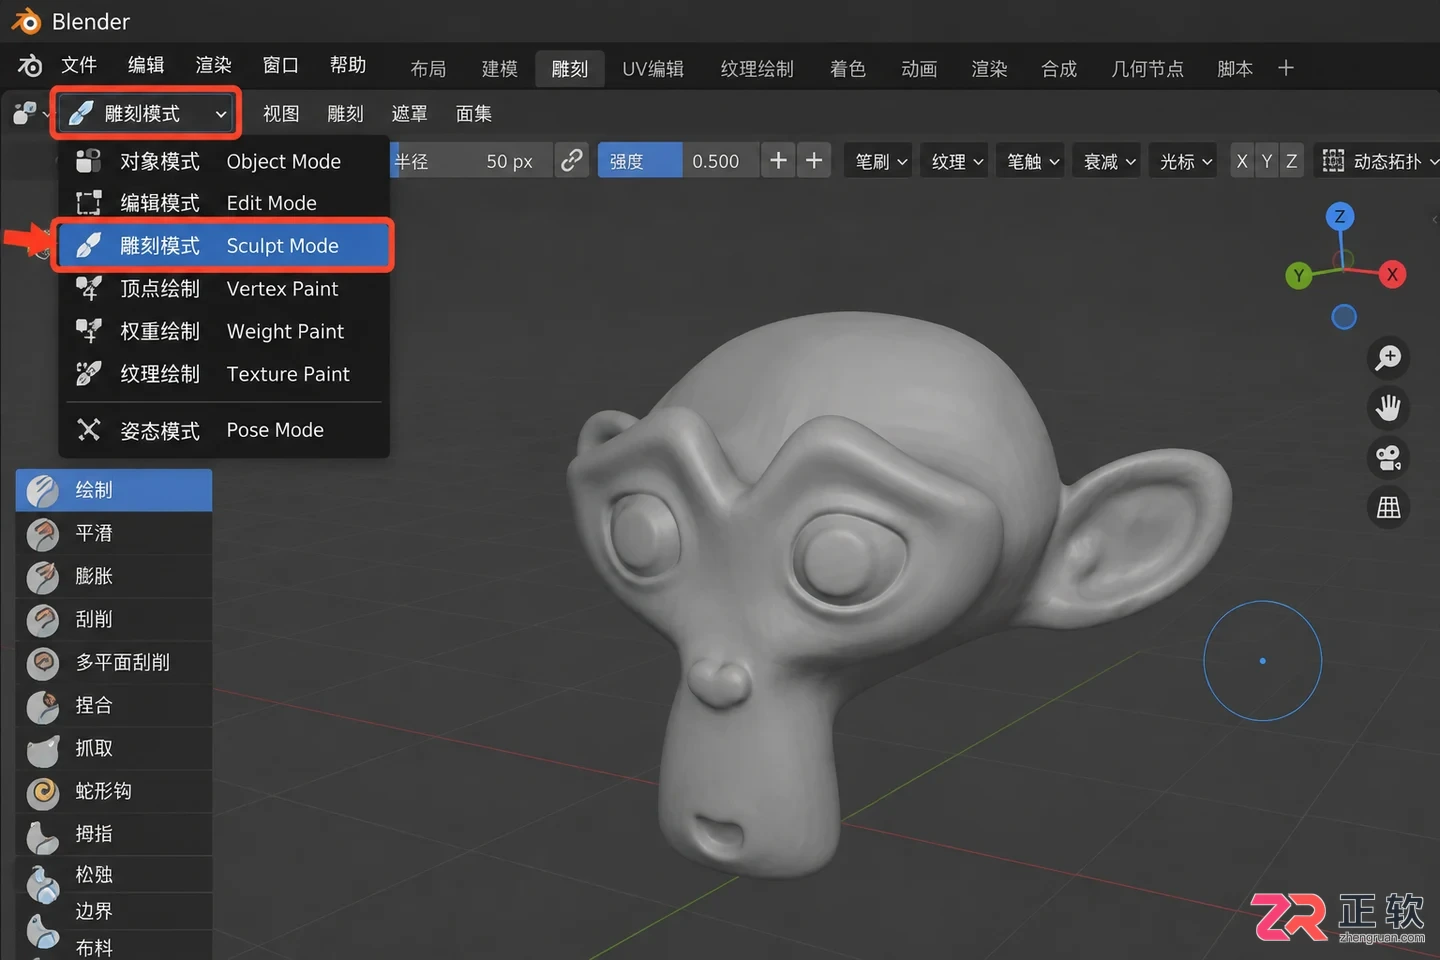This screenshot has height=960, width=1440.
Task: Click the Blender logo menu icon
Action: tap(30, 66)
